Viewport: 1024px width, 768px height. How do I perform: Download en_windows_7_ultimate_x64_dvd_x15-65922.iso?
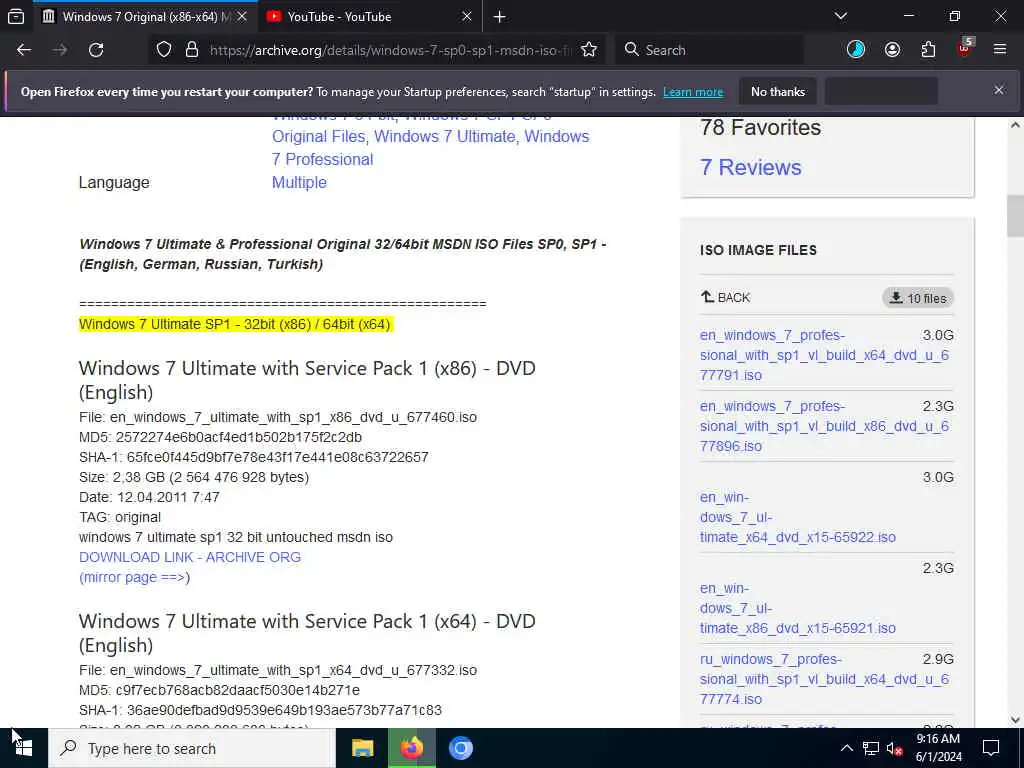pyautogui.click(x=797, y=517)
